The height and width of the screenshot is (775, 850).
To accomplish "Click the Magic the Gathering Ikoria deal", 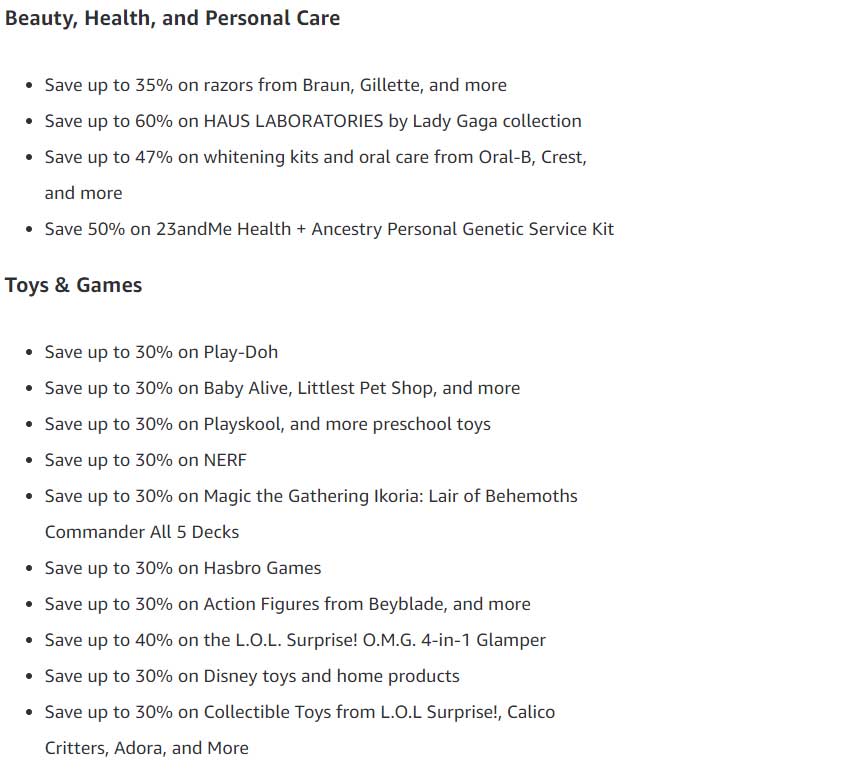I will 311,496.
